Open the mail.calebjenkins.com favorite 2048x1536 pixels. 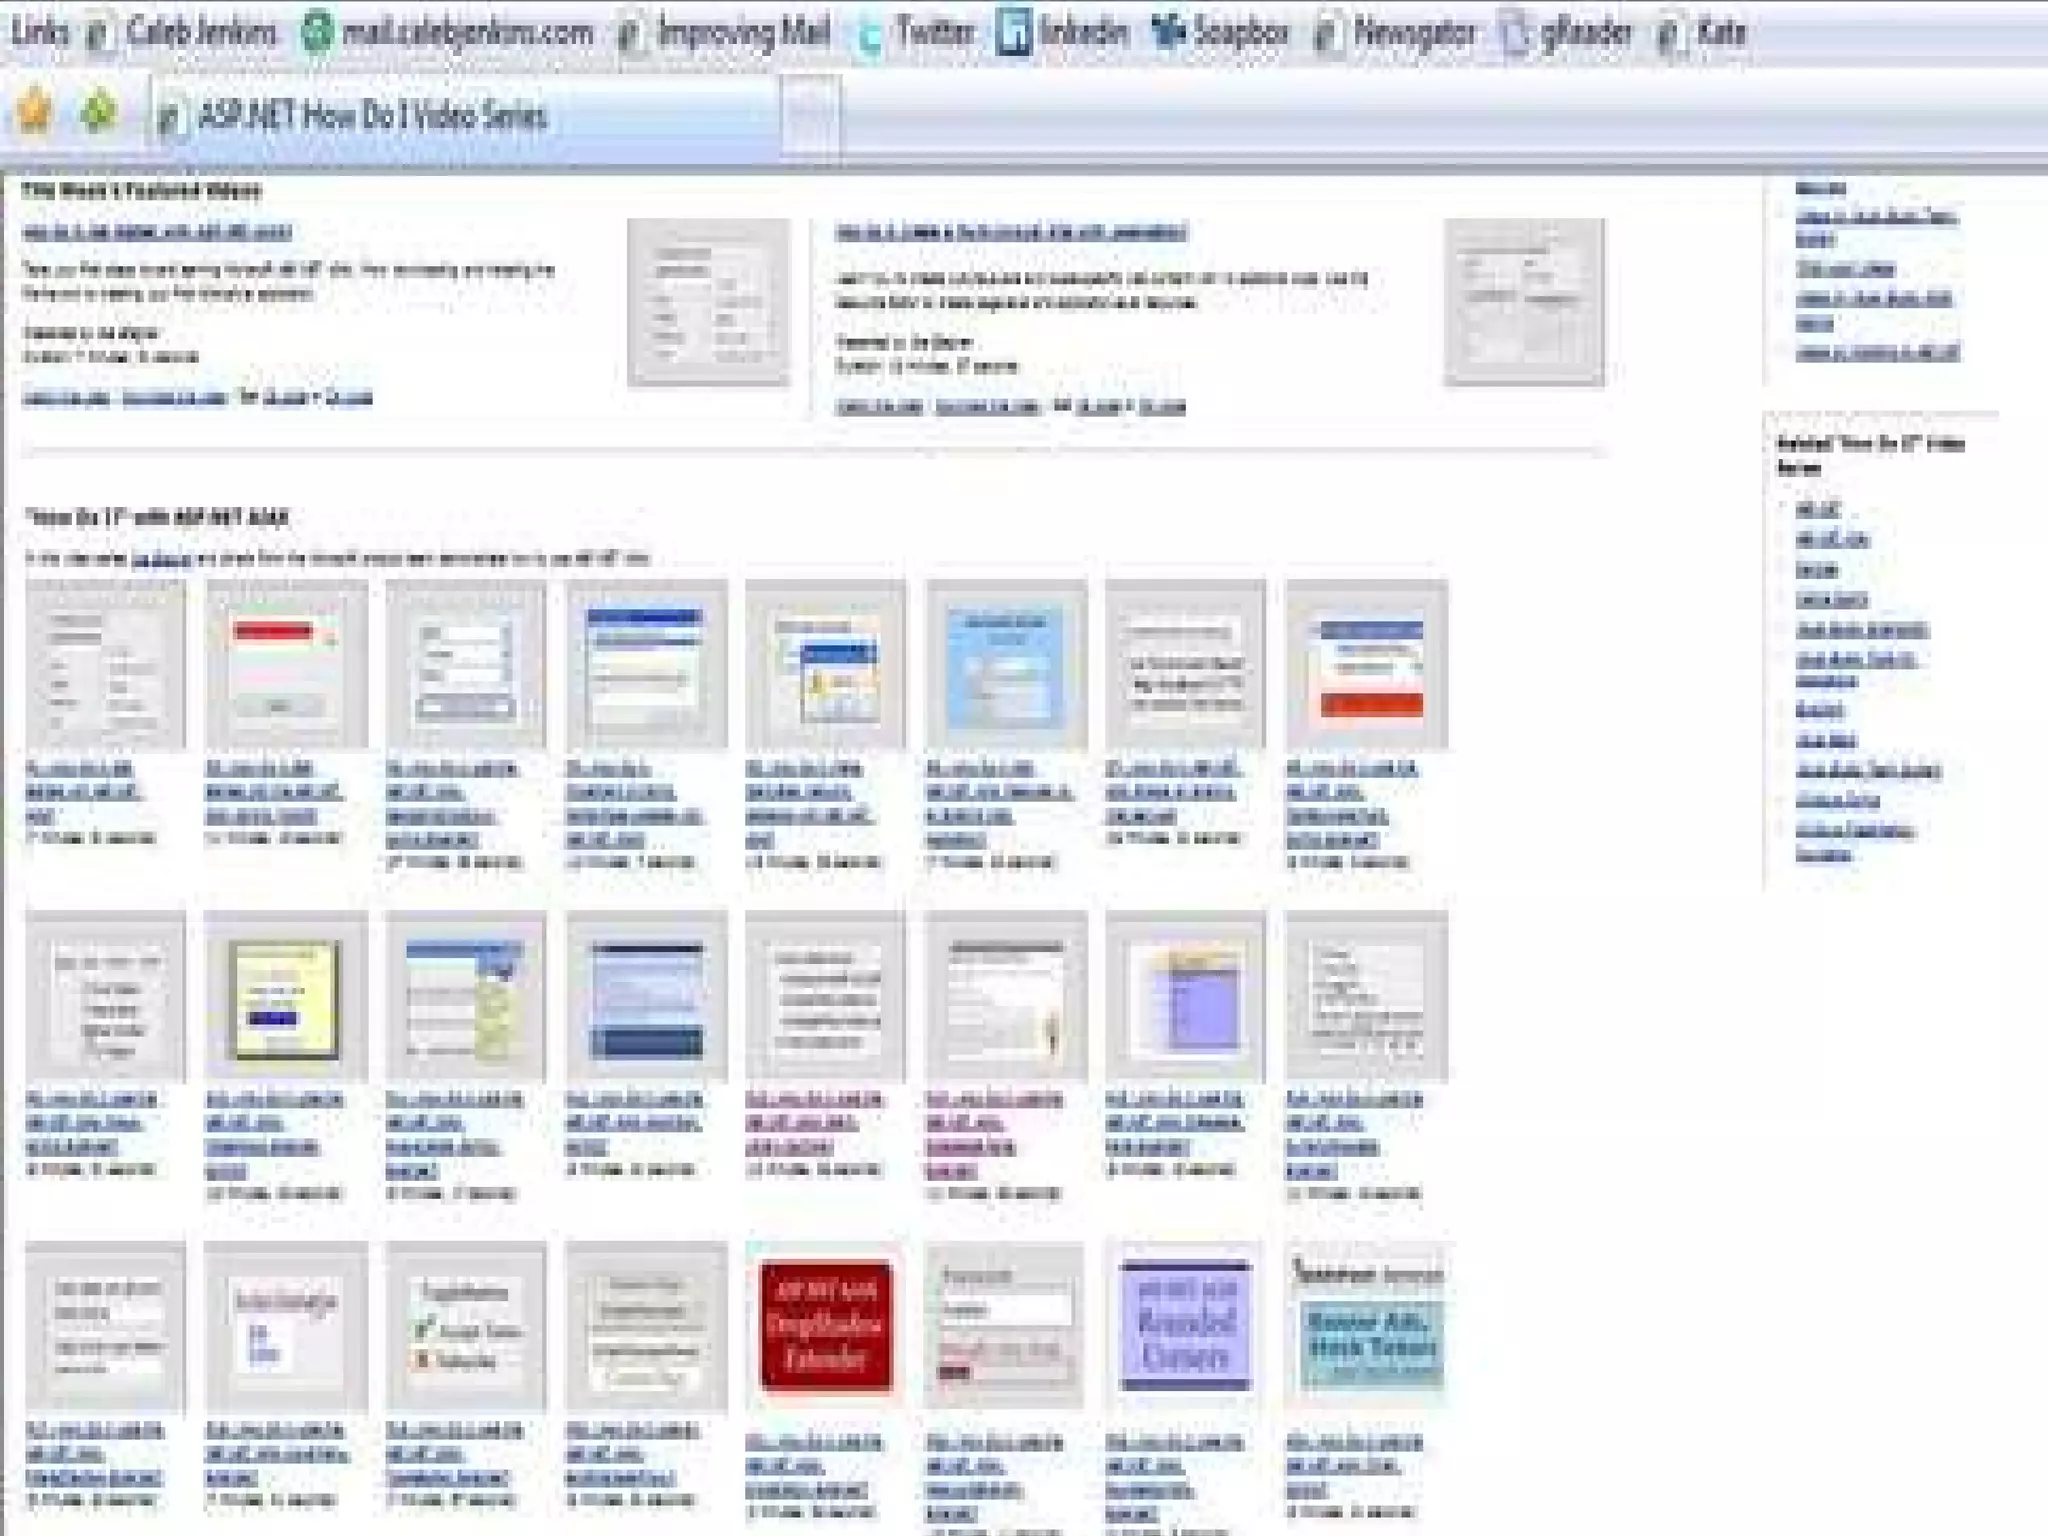click(449, 32)
